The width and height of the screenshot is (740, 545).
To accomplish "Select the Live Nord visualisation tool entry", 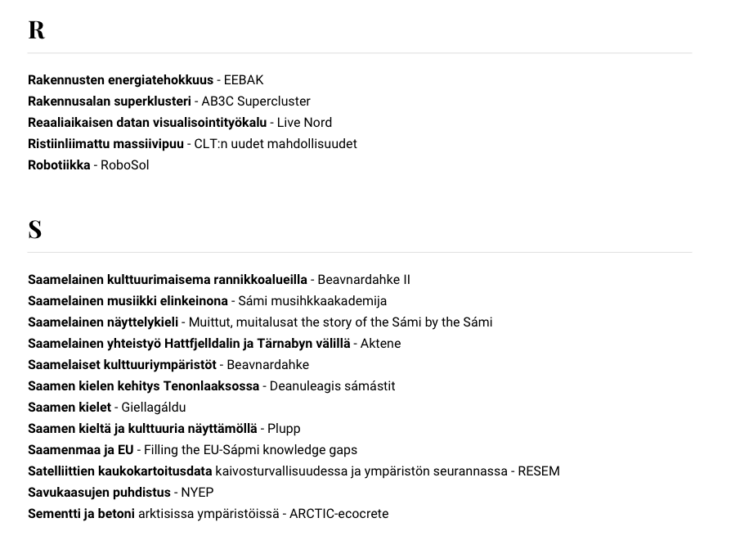I will 180,123.
